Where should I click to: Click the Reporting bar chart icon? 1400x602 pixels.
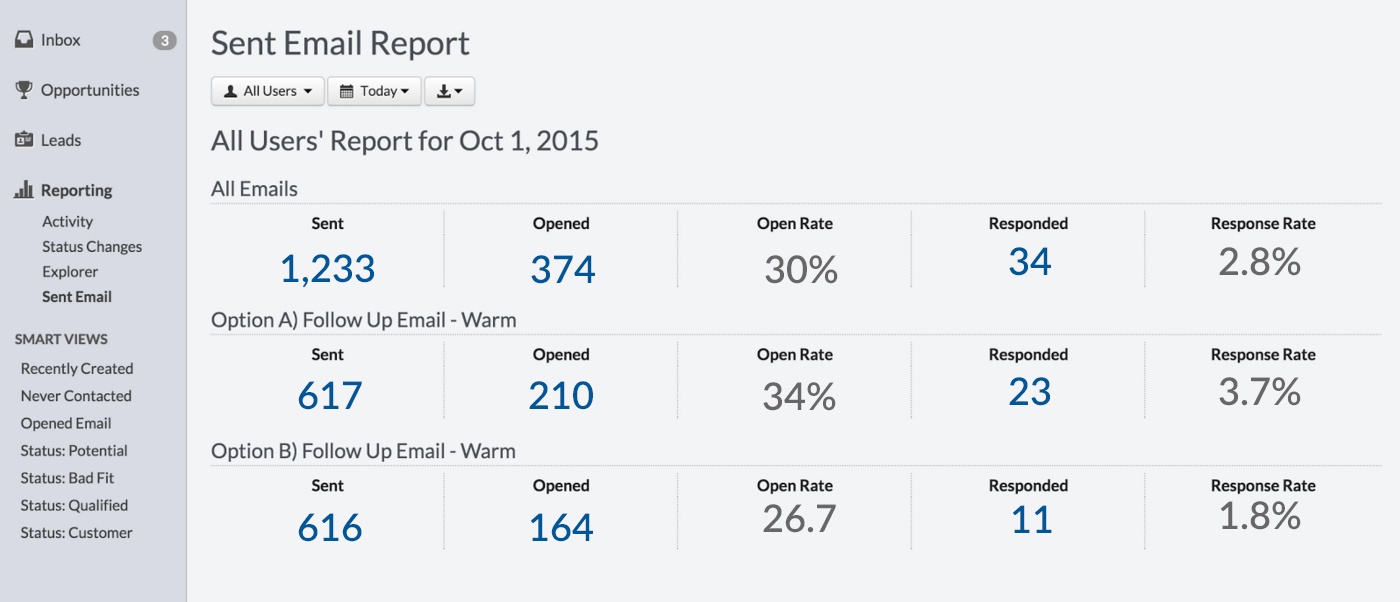click(x=25, y=190)
